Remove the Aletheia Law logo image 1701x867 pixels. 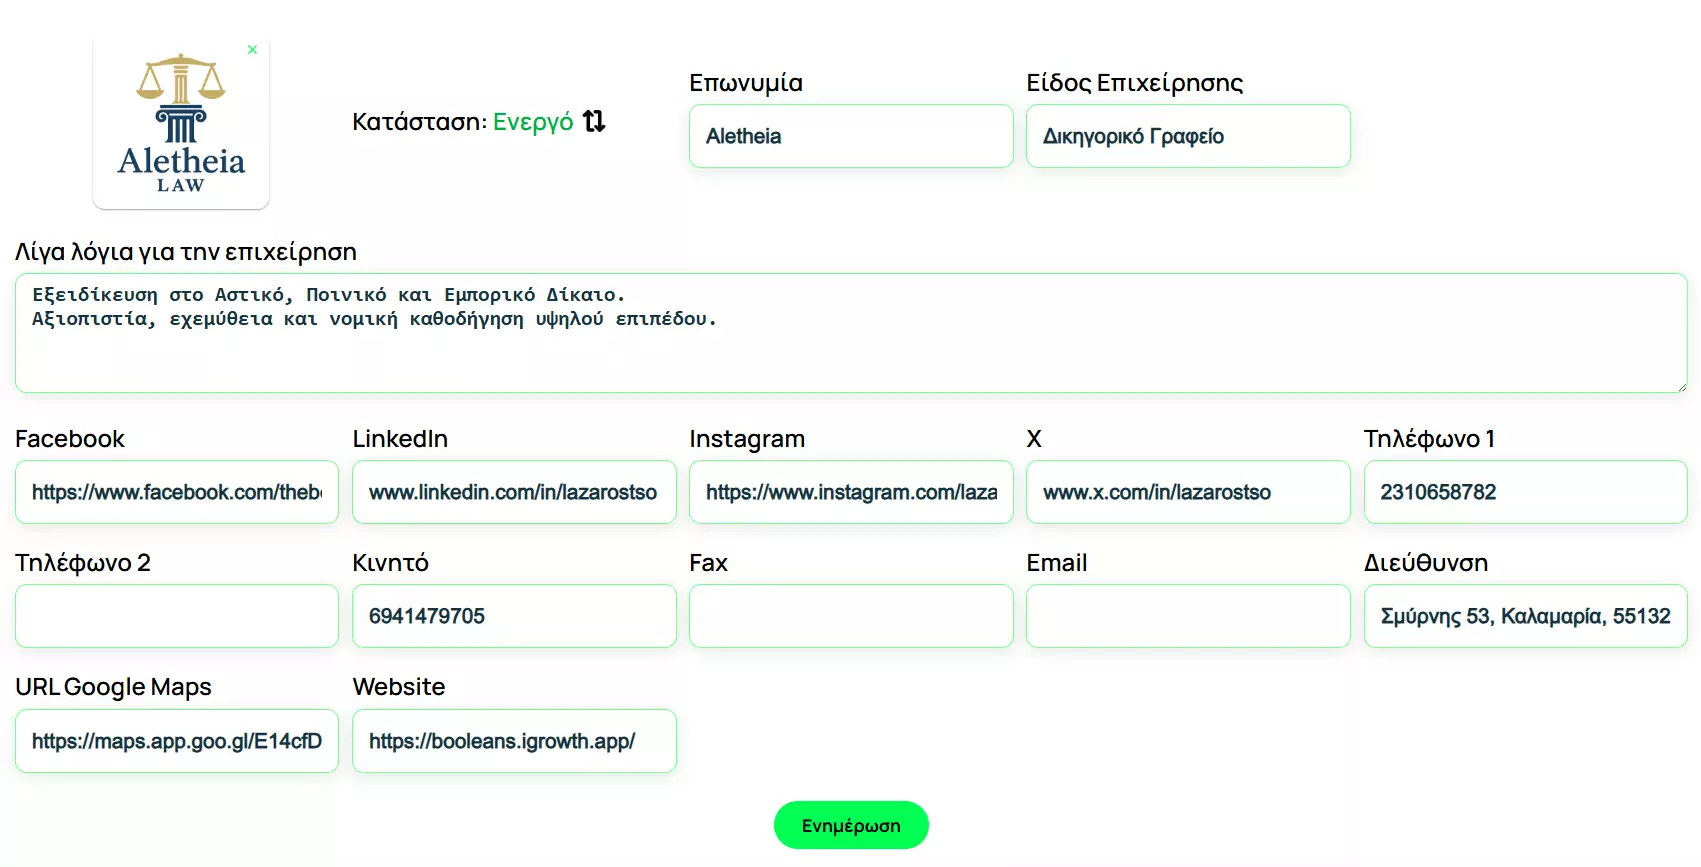click(253, 49)
